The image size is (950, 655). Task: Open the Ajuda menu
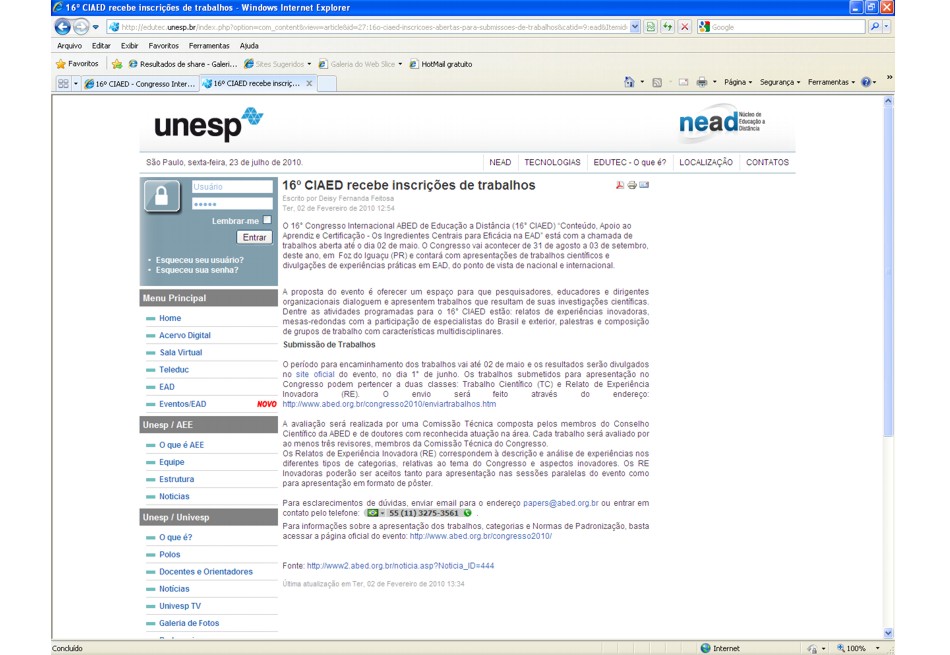click(249, 45)
